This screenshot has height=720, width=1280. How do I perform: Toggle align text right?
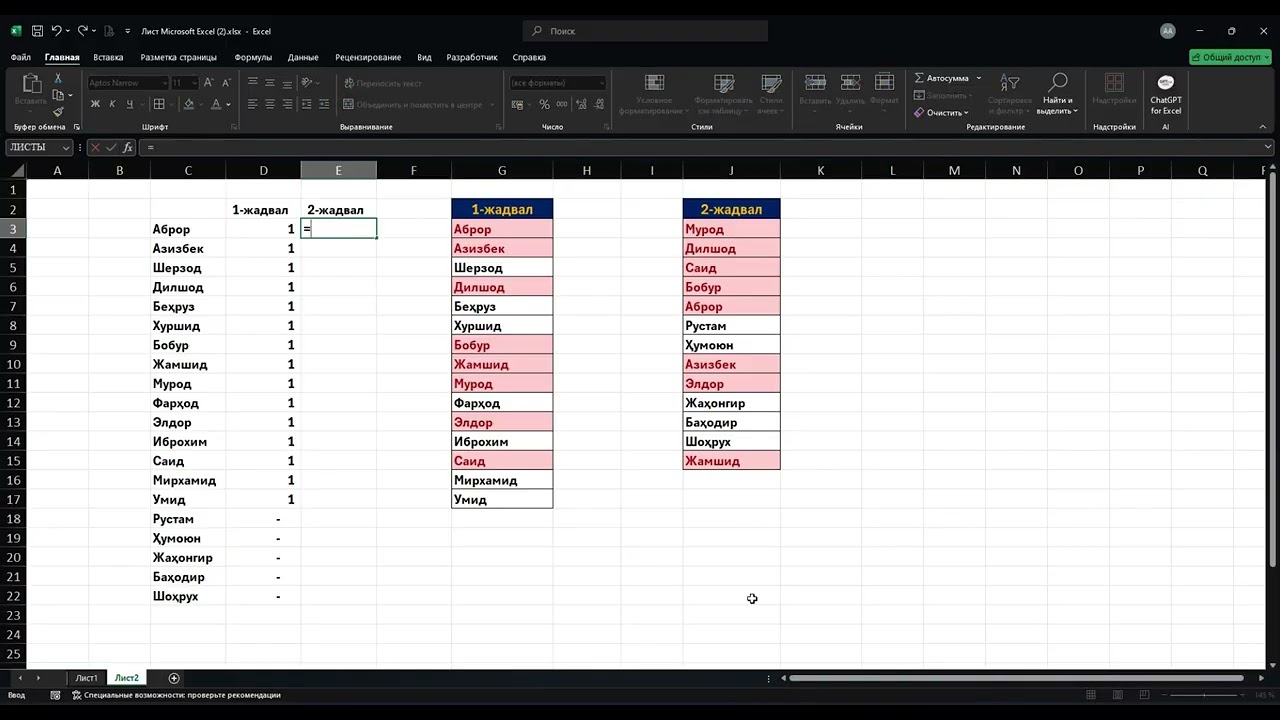pos(287,104)
